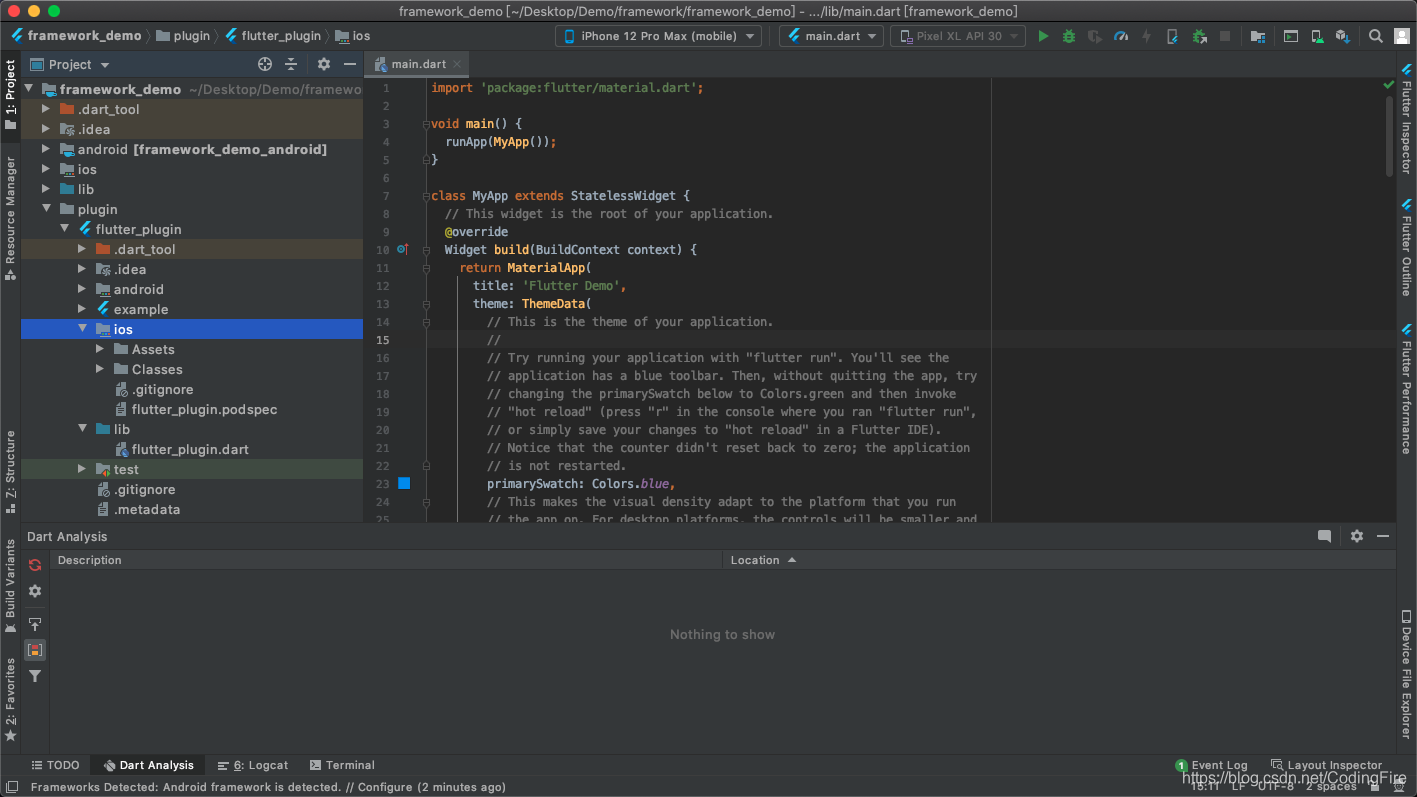1417x797 pixels.
Task: Click Dart Analysis autoscroll to source icon
Action: click(35, 624)
